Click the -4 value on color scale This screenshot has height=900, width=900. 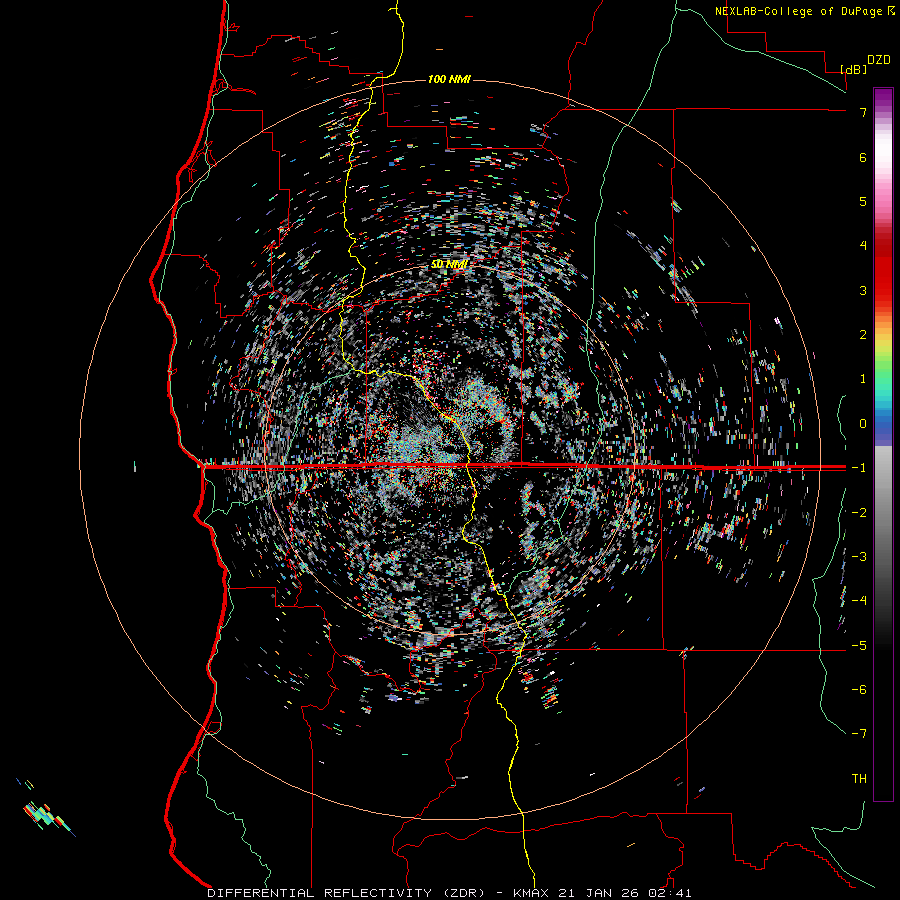tap(859, 601)
